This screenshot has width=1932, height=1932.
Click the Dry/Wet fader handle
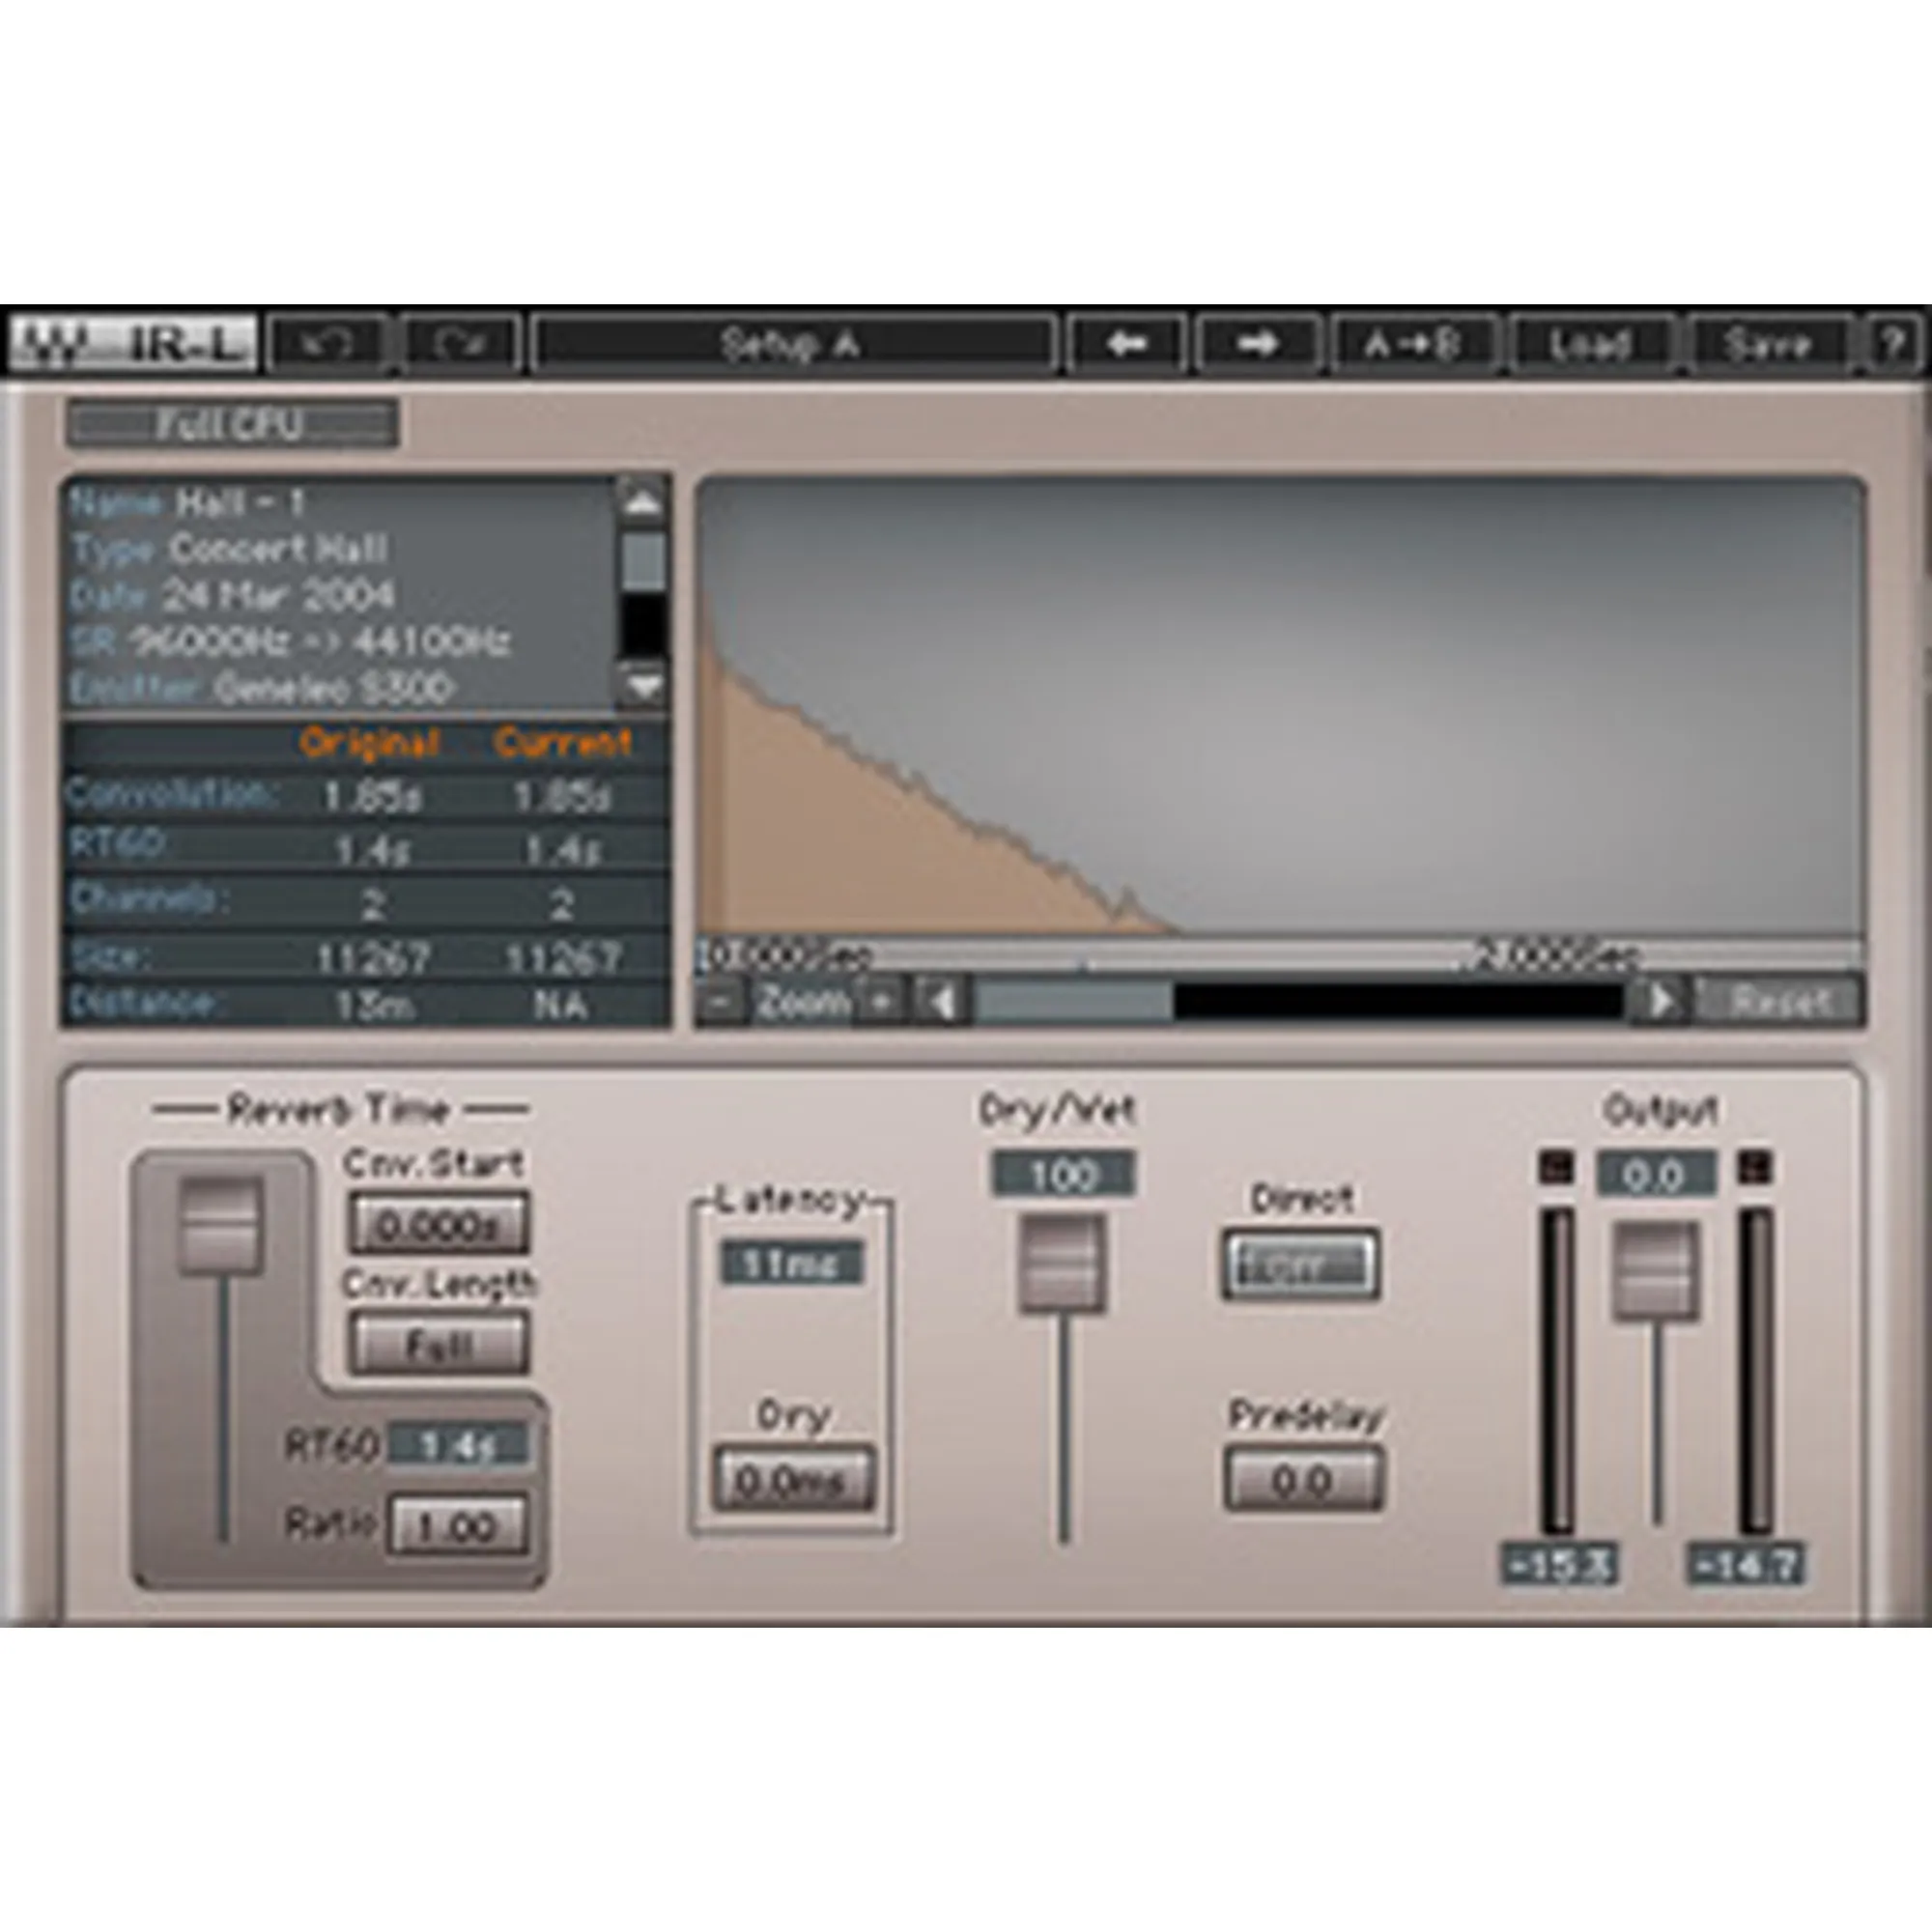click(1062, 1264)
